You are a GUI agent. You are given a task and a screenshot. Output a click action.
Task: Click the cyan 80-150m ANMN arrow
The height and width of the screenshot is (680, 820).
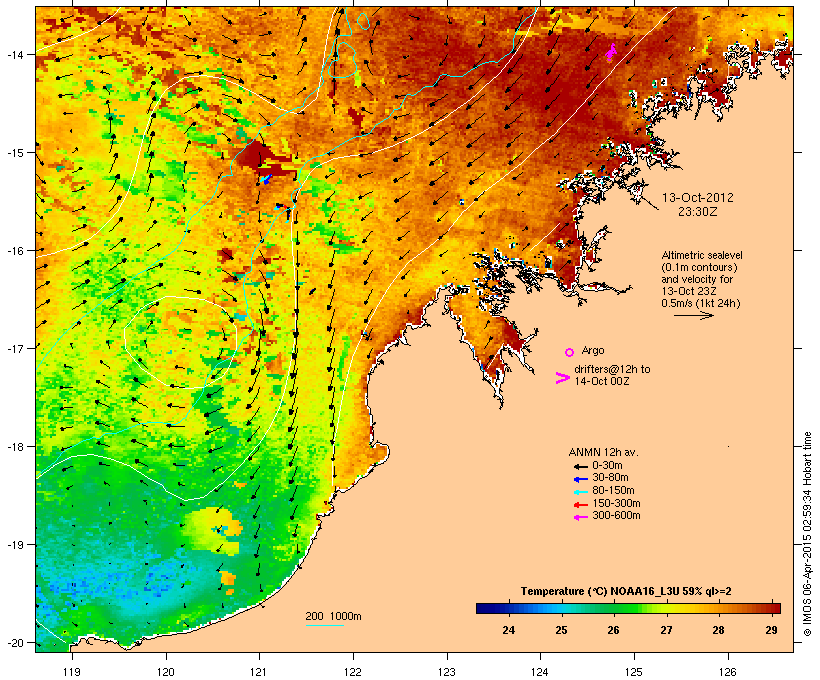tap(580, 492)
